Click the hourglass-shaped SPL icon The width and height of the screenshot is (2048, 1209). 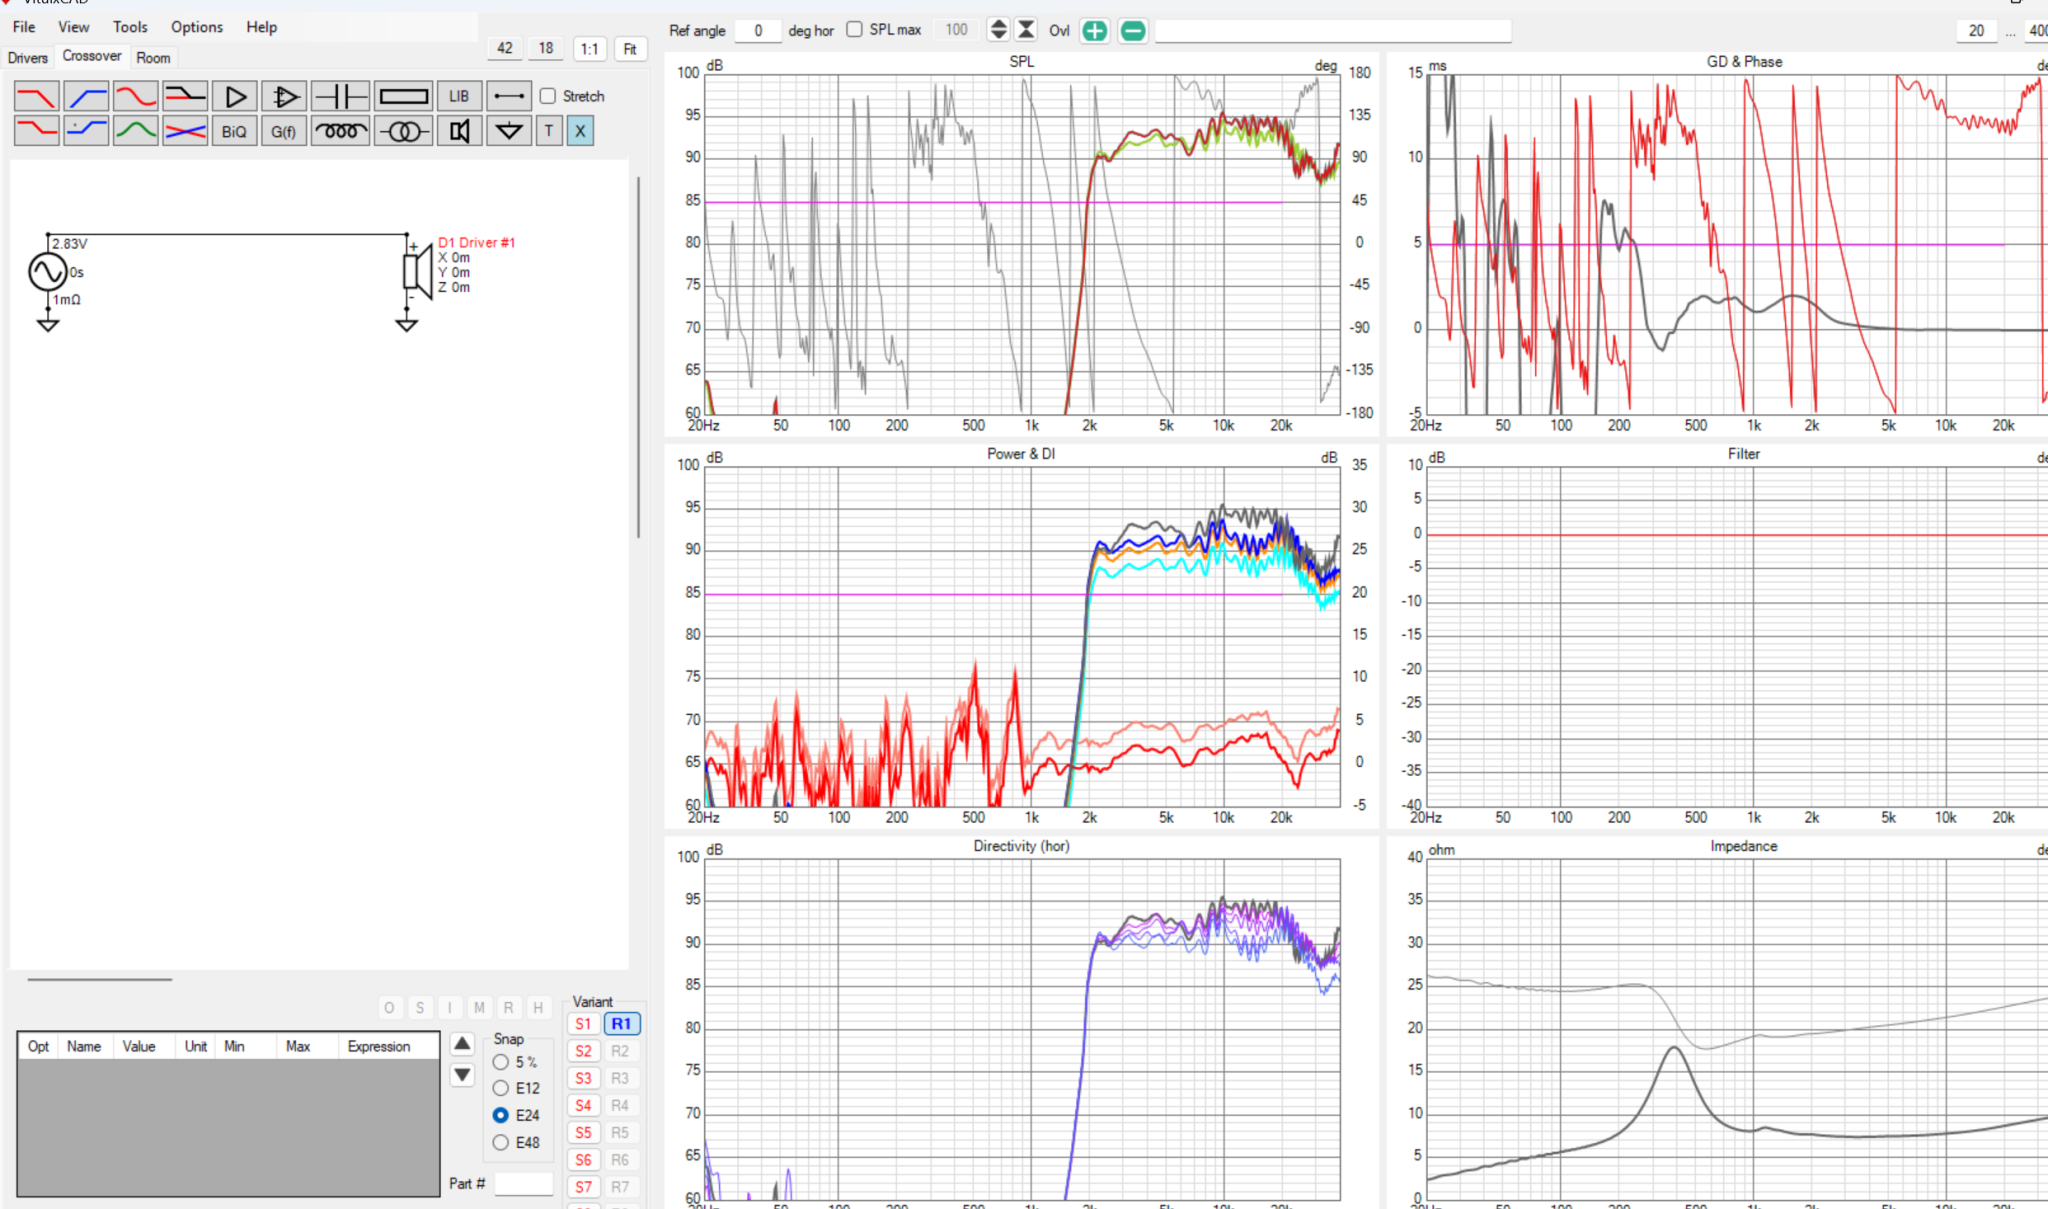(x=1026, y=30)
